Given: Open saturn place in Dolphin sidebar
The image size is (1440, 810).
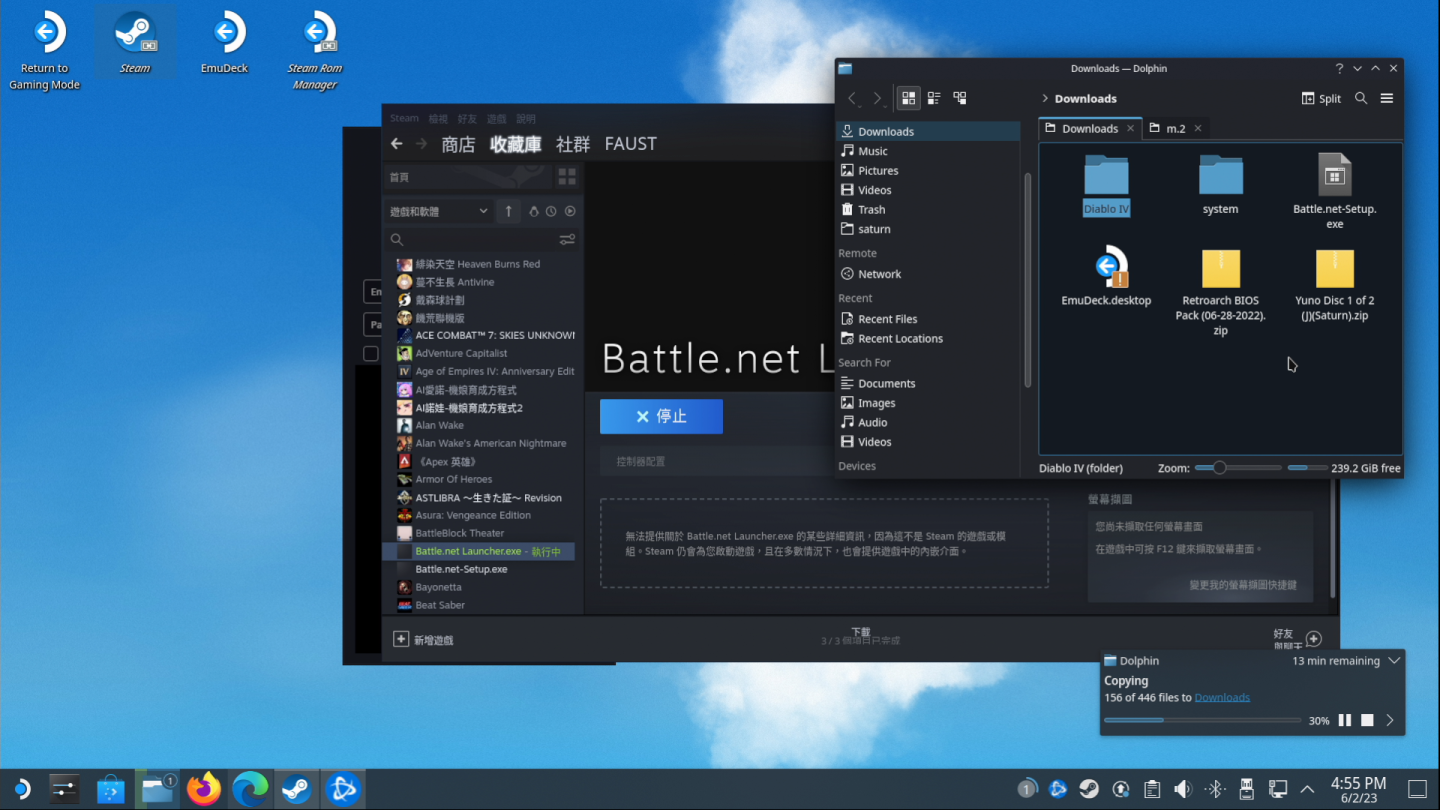Looking at the screenshot, I should click(927, 229).
